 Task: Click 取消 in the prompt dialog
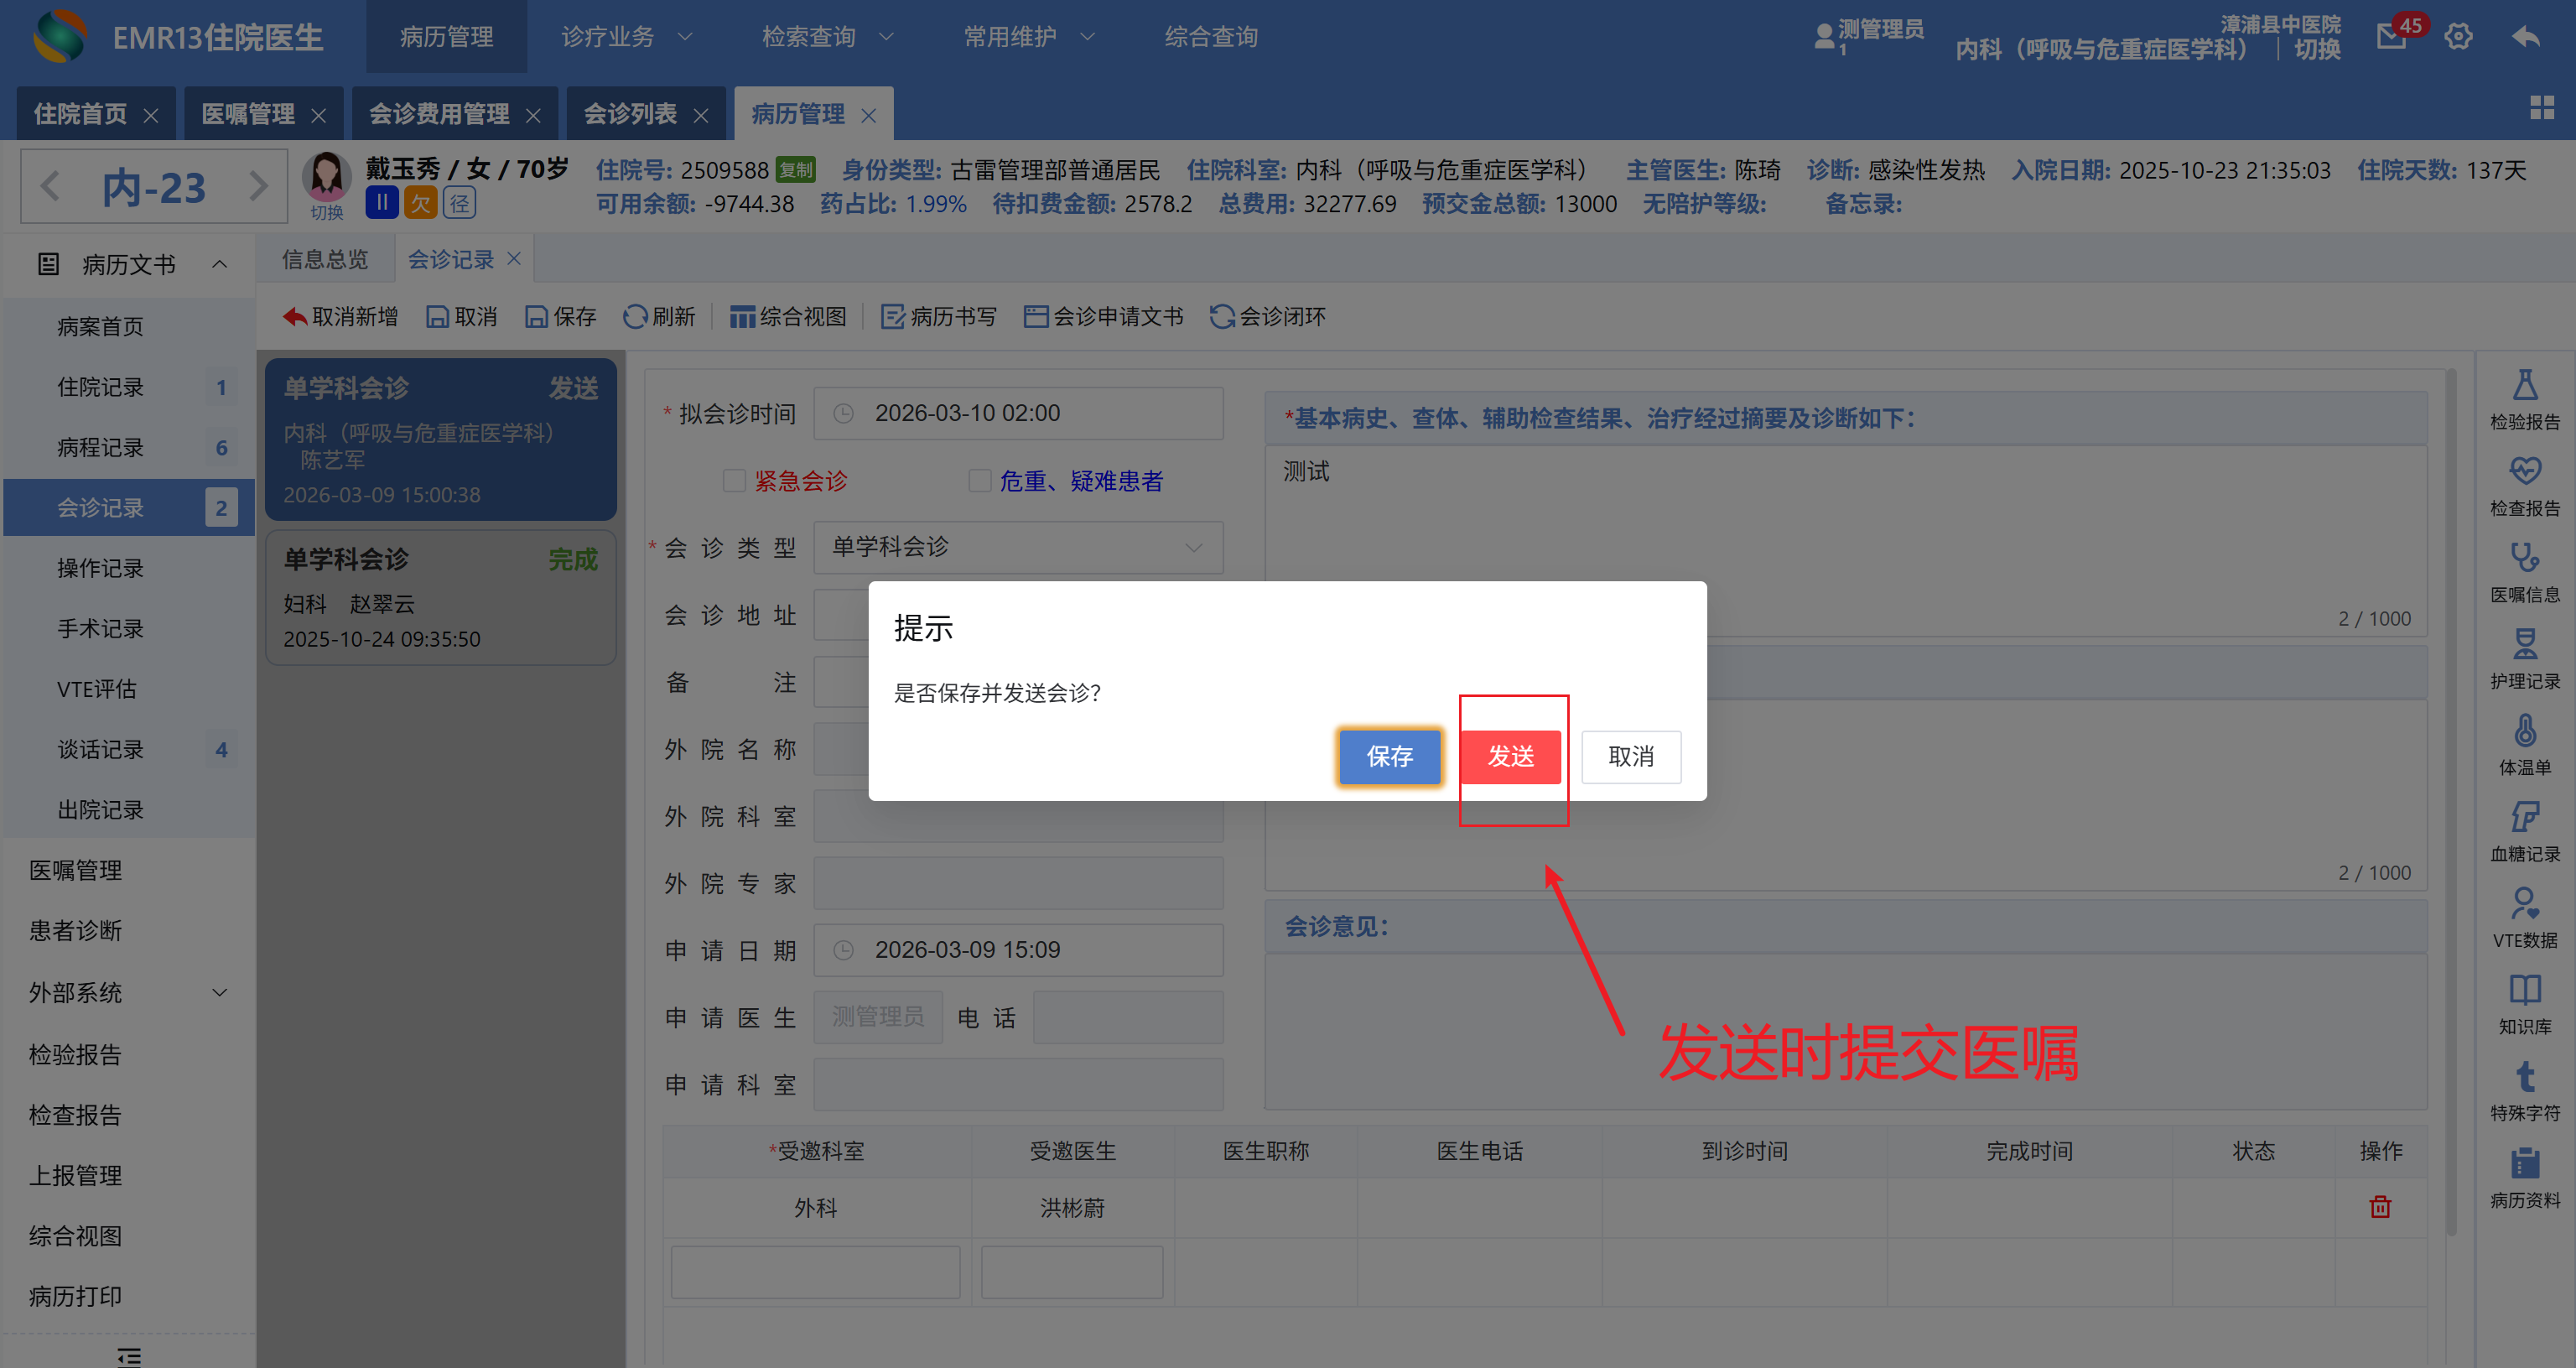(1630, 756)
